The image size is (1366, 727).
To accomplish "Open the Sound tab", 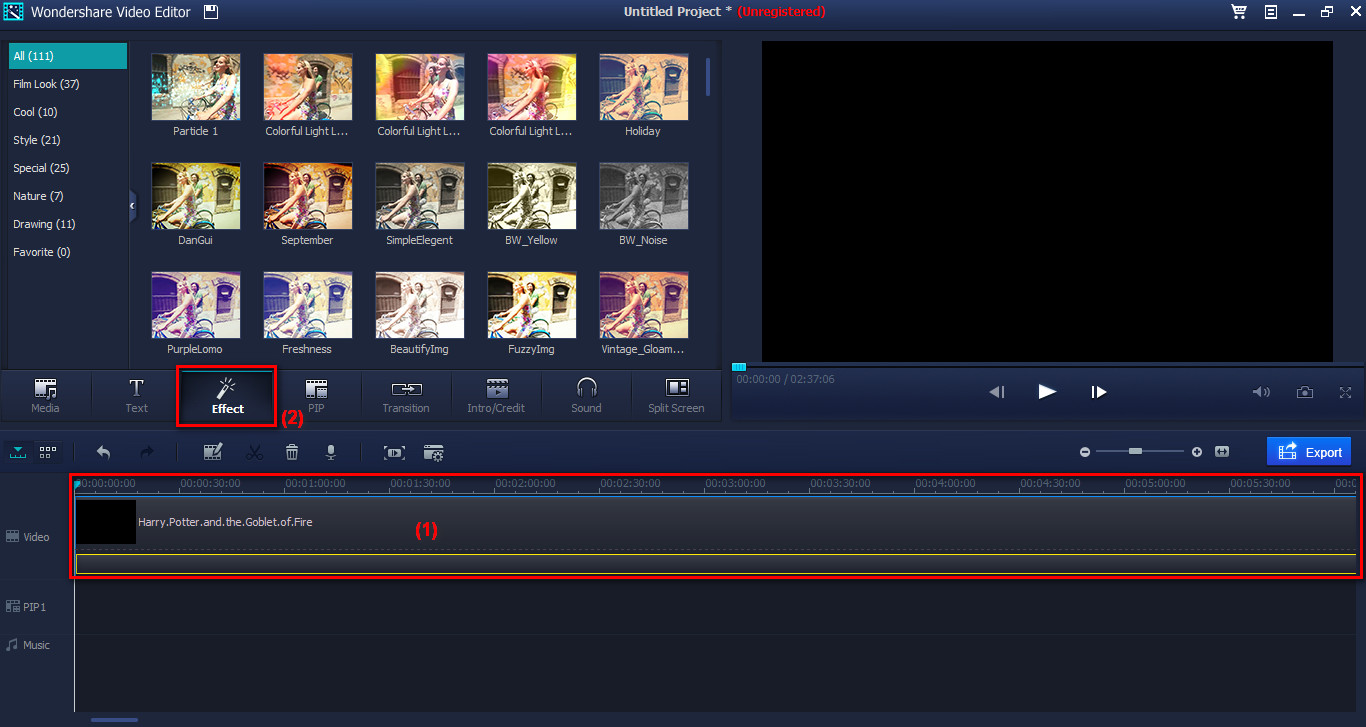I will pos(586,396).
